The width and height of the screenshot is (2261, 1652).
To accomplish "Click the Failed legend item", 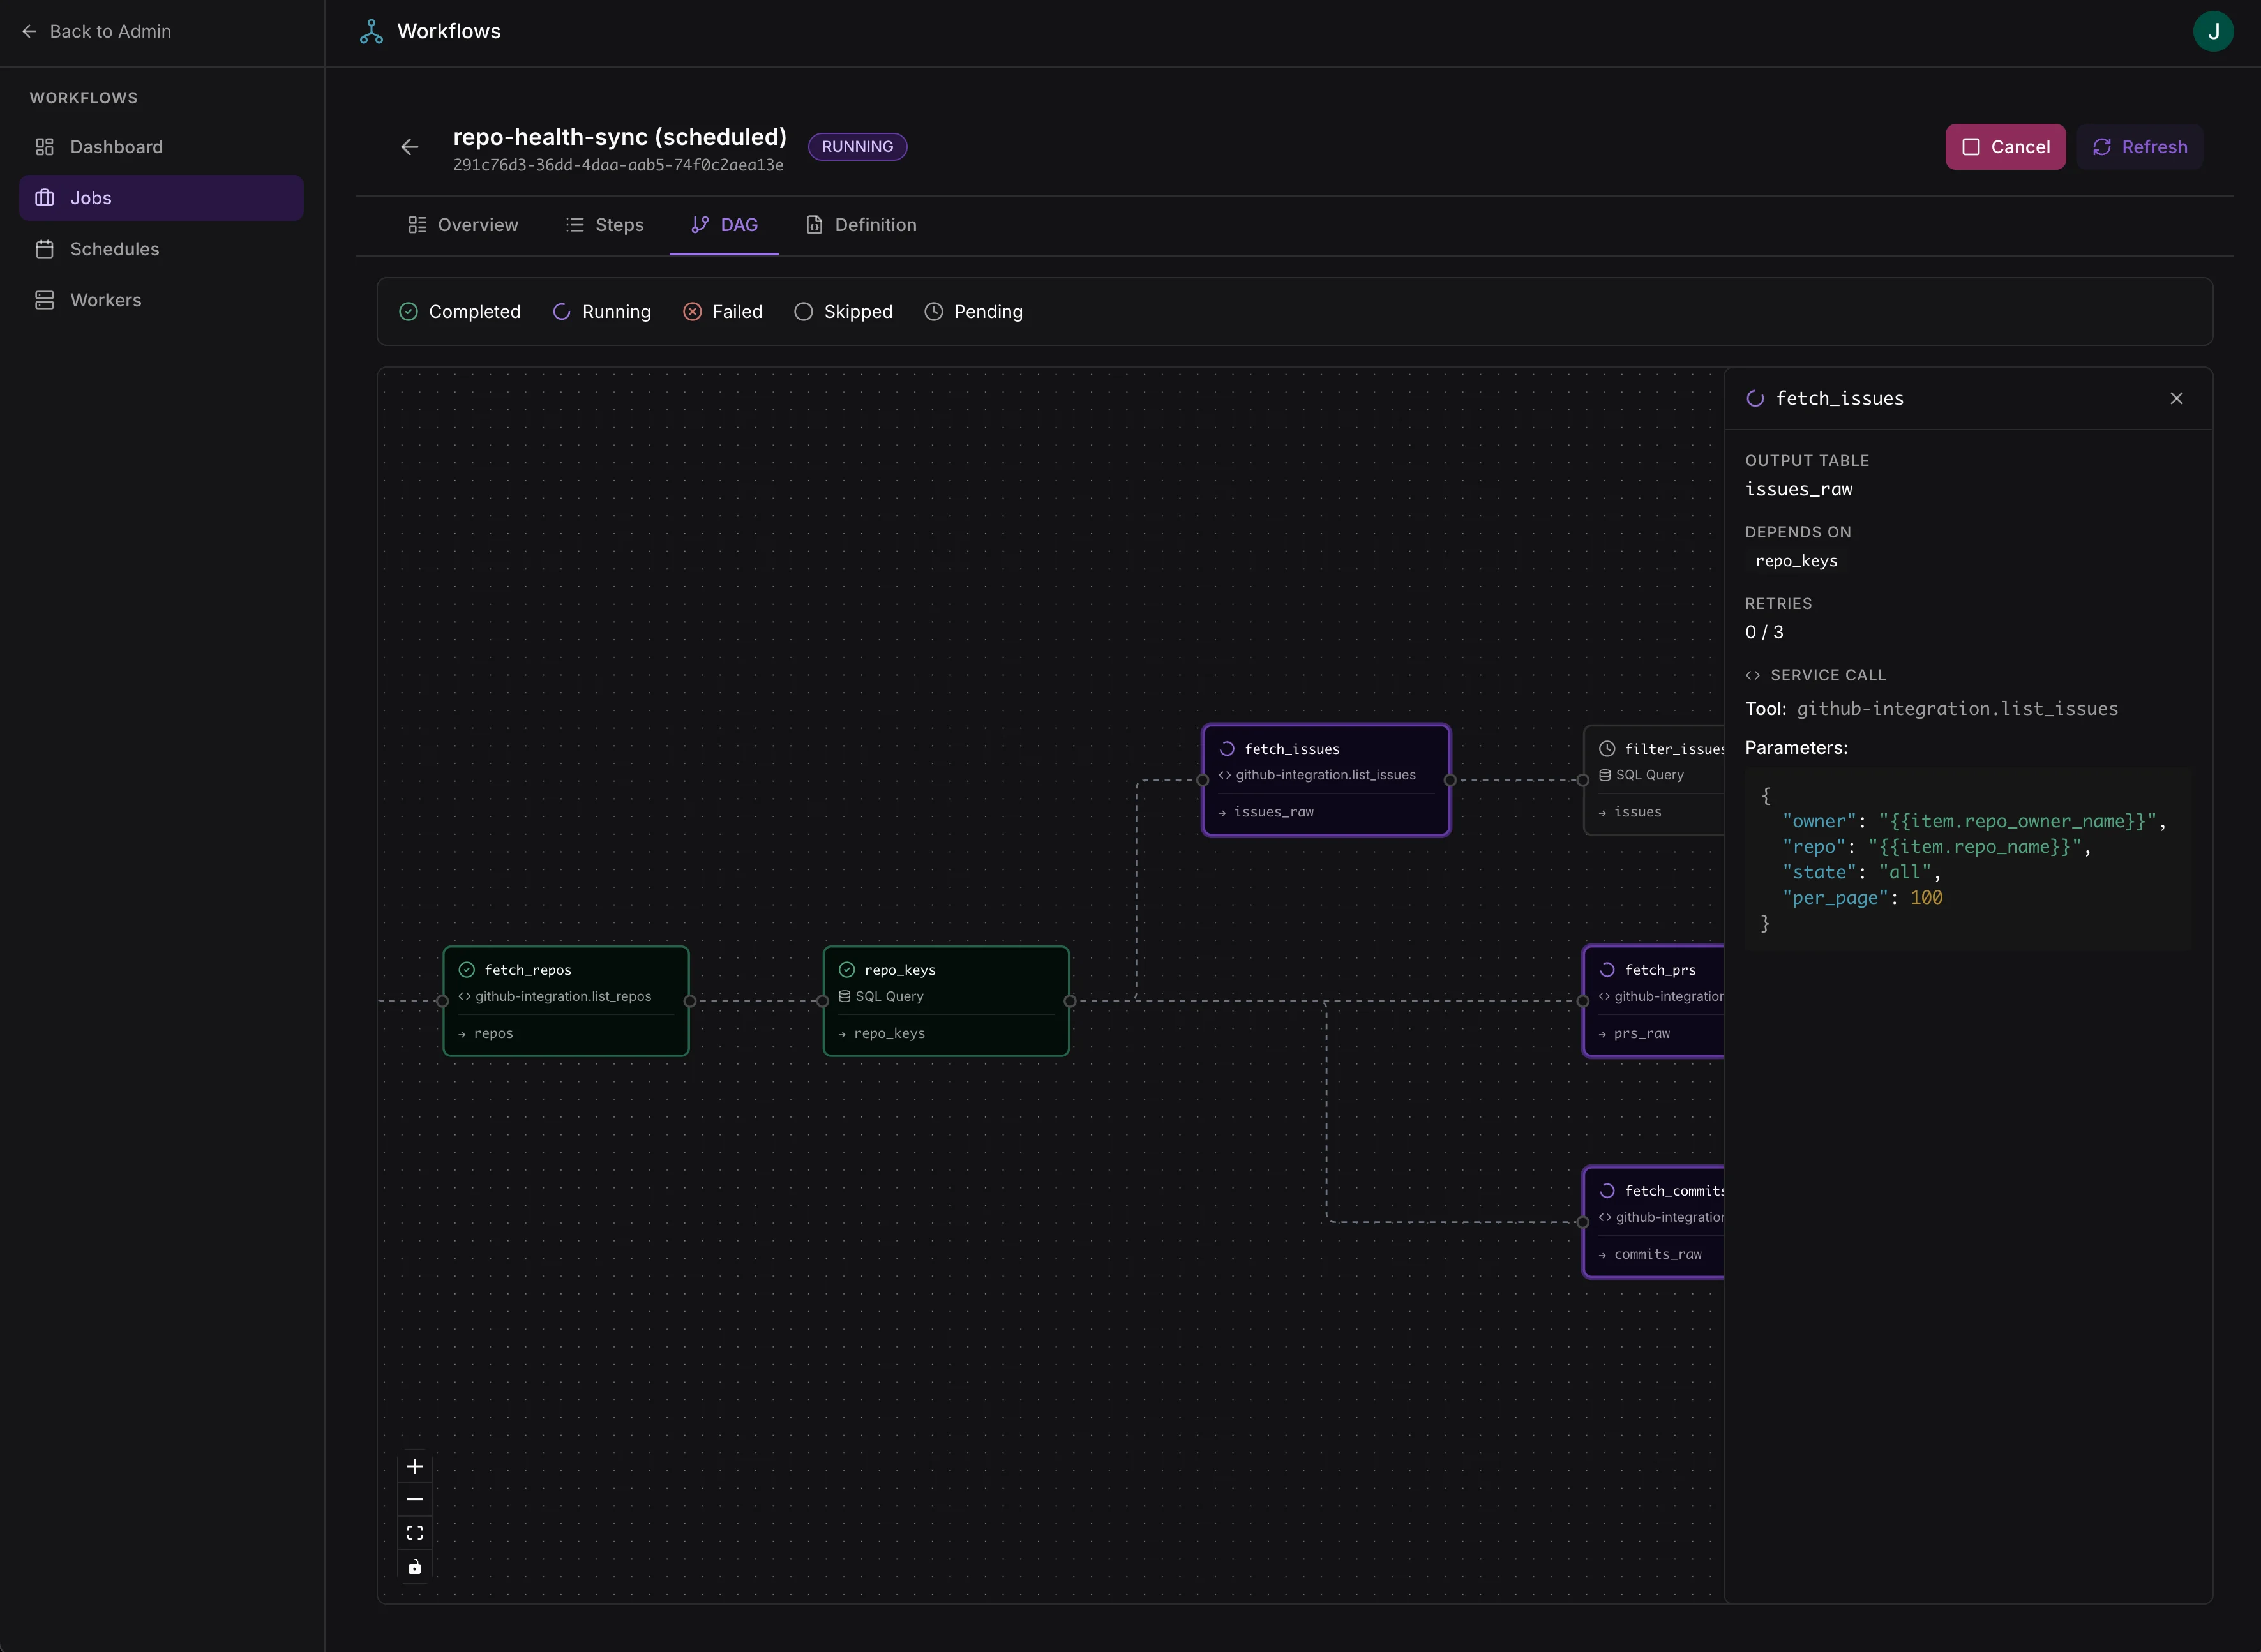I will tap(722, 312).
